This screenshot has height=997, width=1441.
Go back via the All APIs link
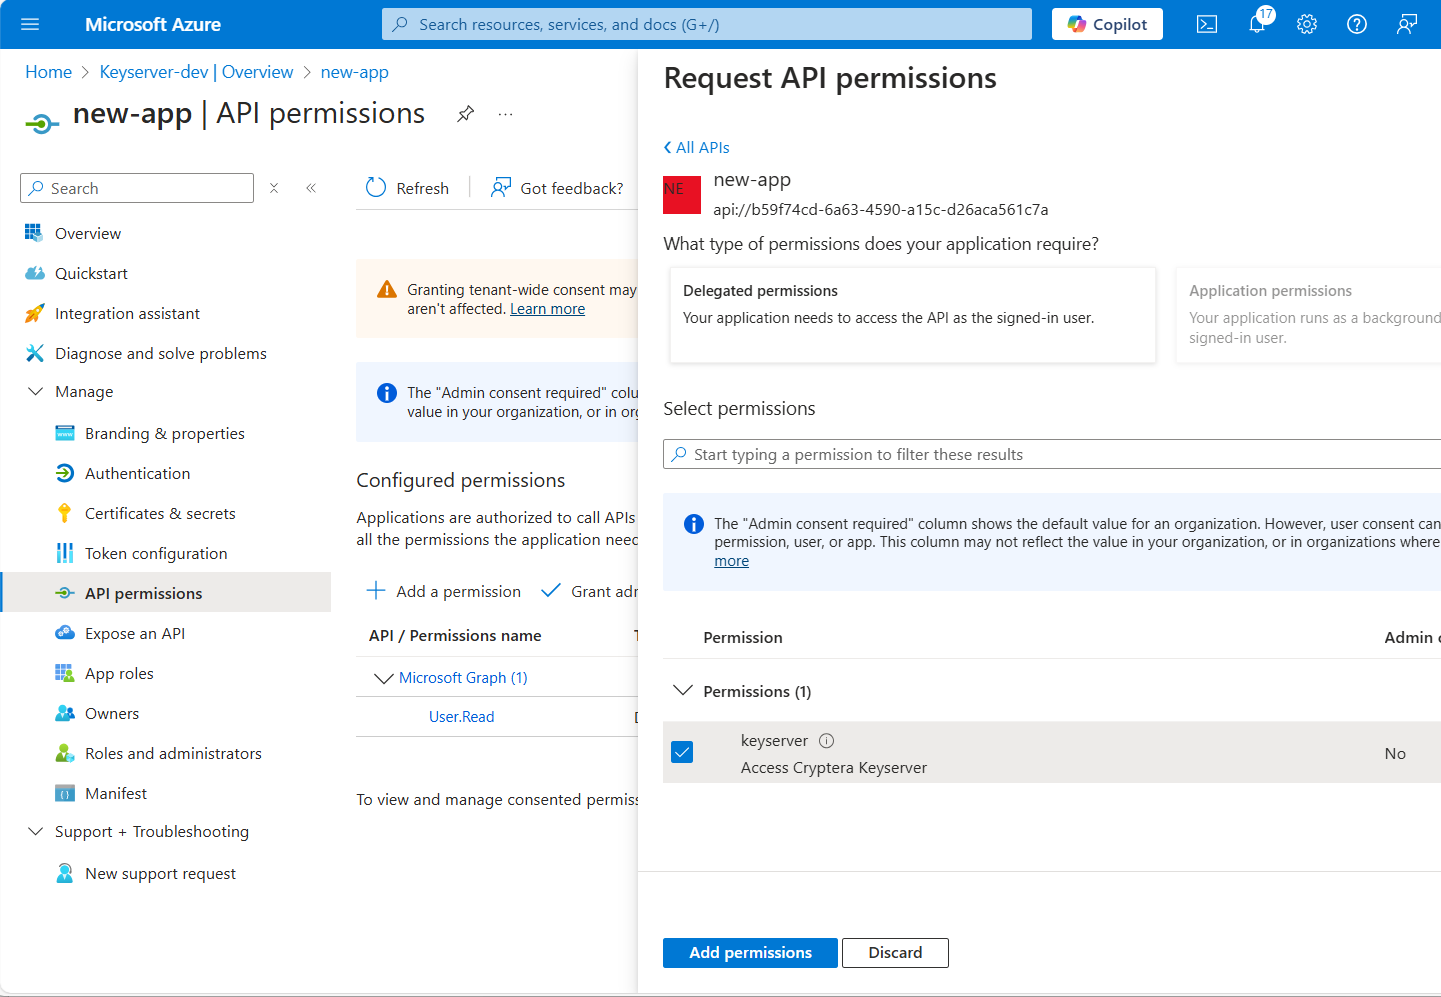click(x=696, y=147)
